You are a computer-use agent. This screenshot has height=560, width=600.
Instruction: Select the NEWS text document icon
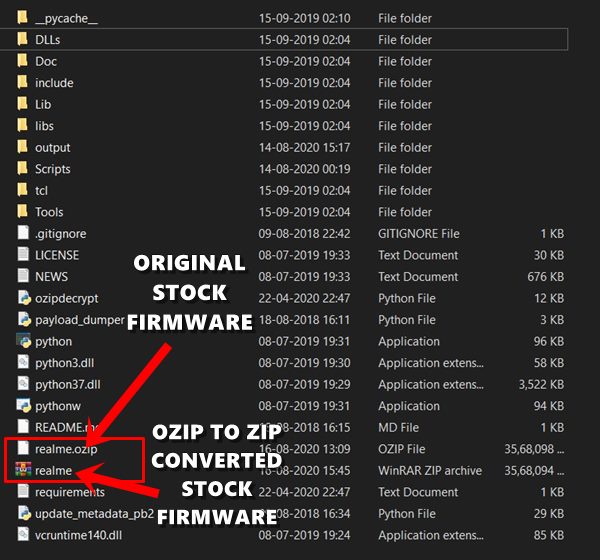(x=23, y=276)
